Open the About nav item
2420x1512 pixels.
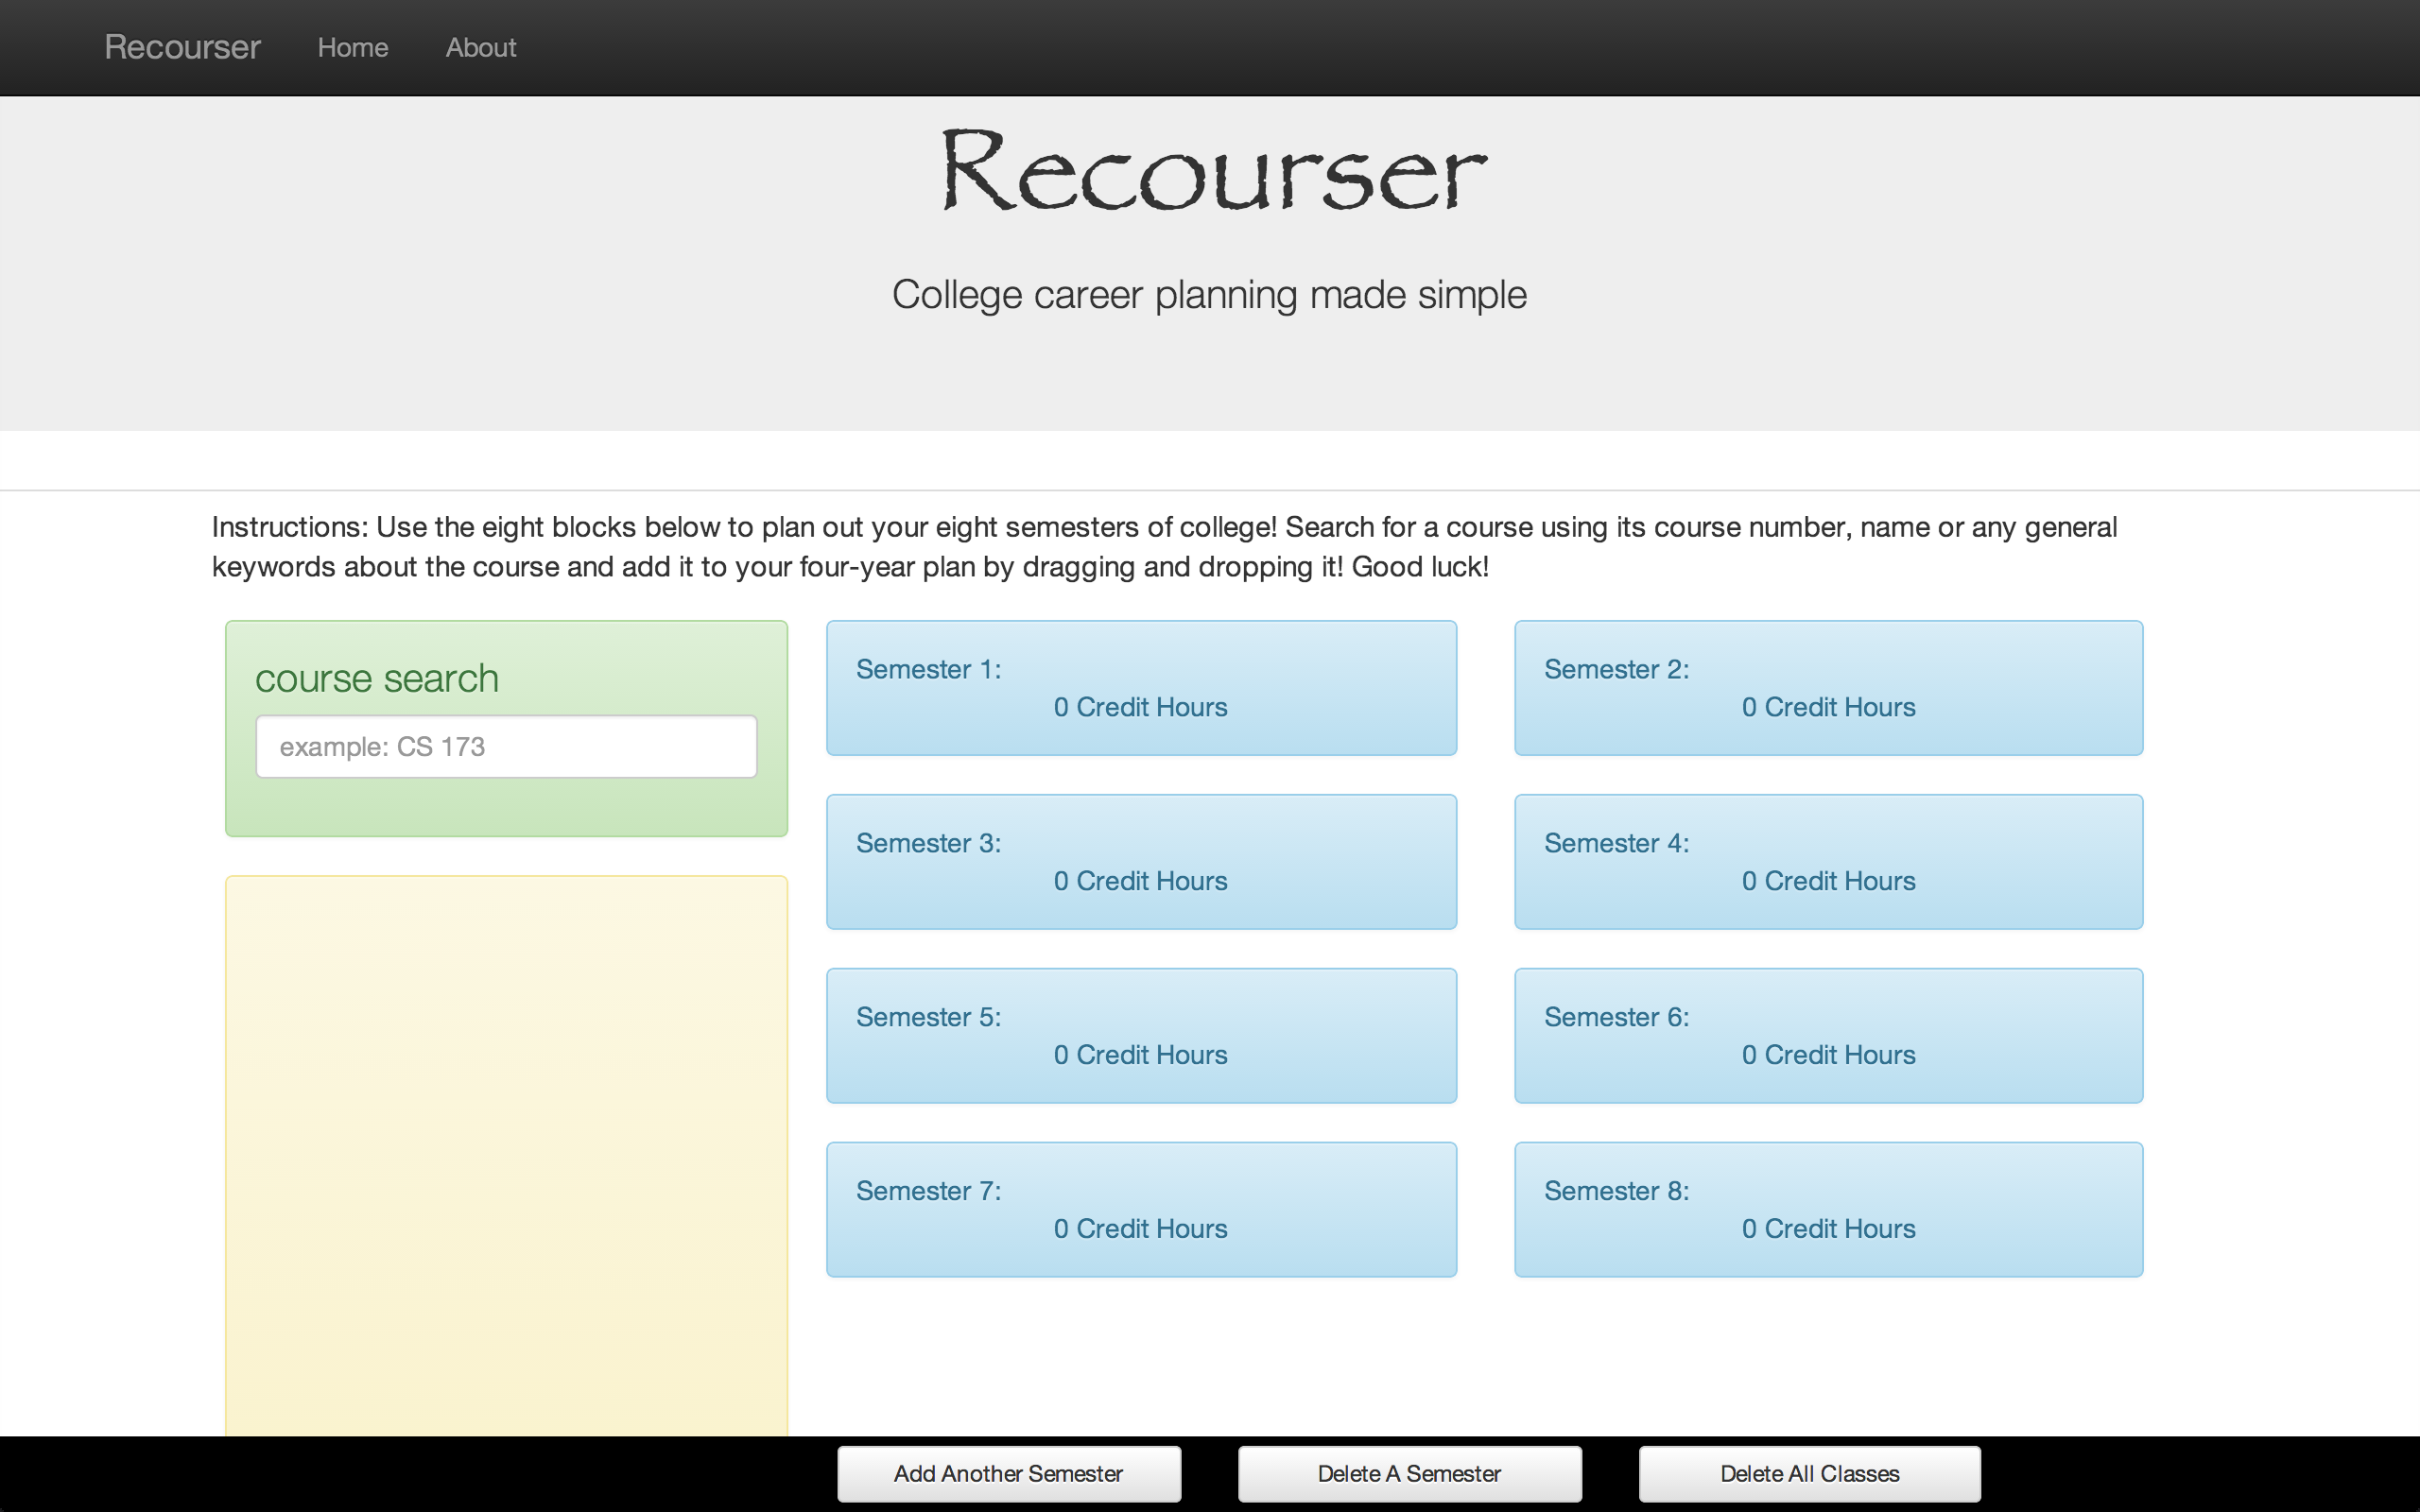point(480,47)
